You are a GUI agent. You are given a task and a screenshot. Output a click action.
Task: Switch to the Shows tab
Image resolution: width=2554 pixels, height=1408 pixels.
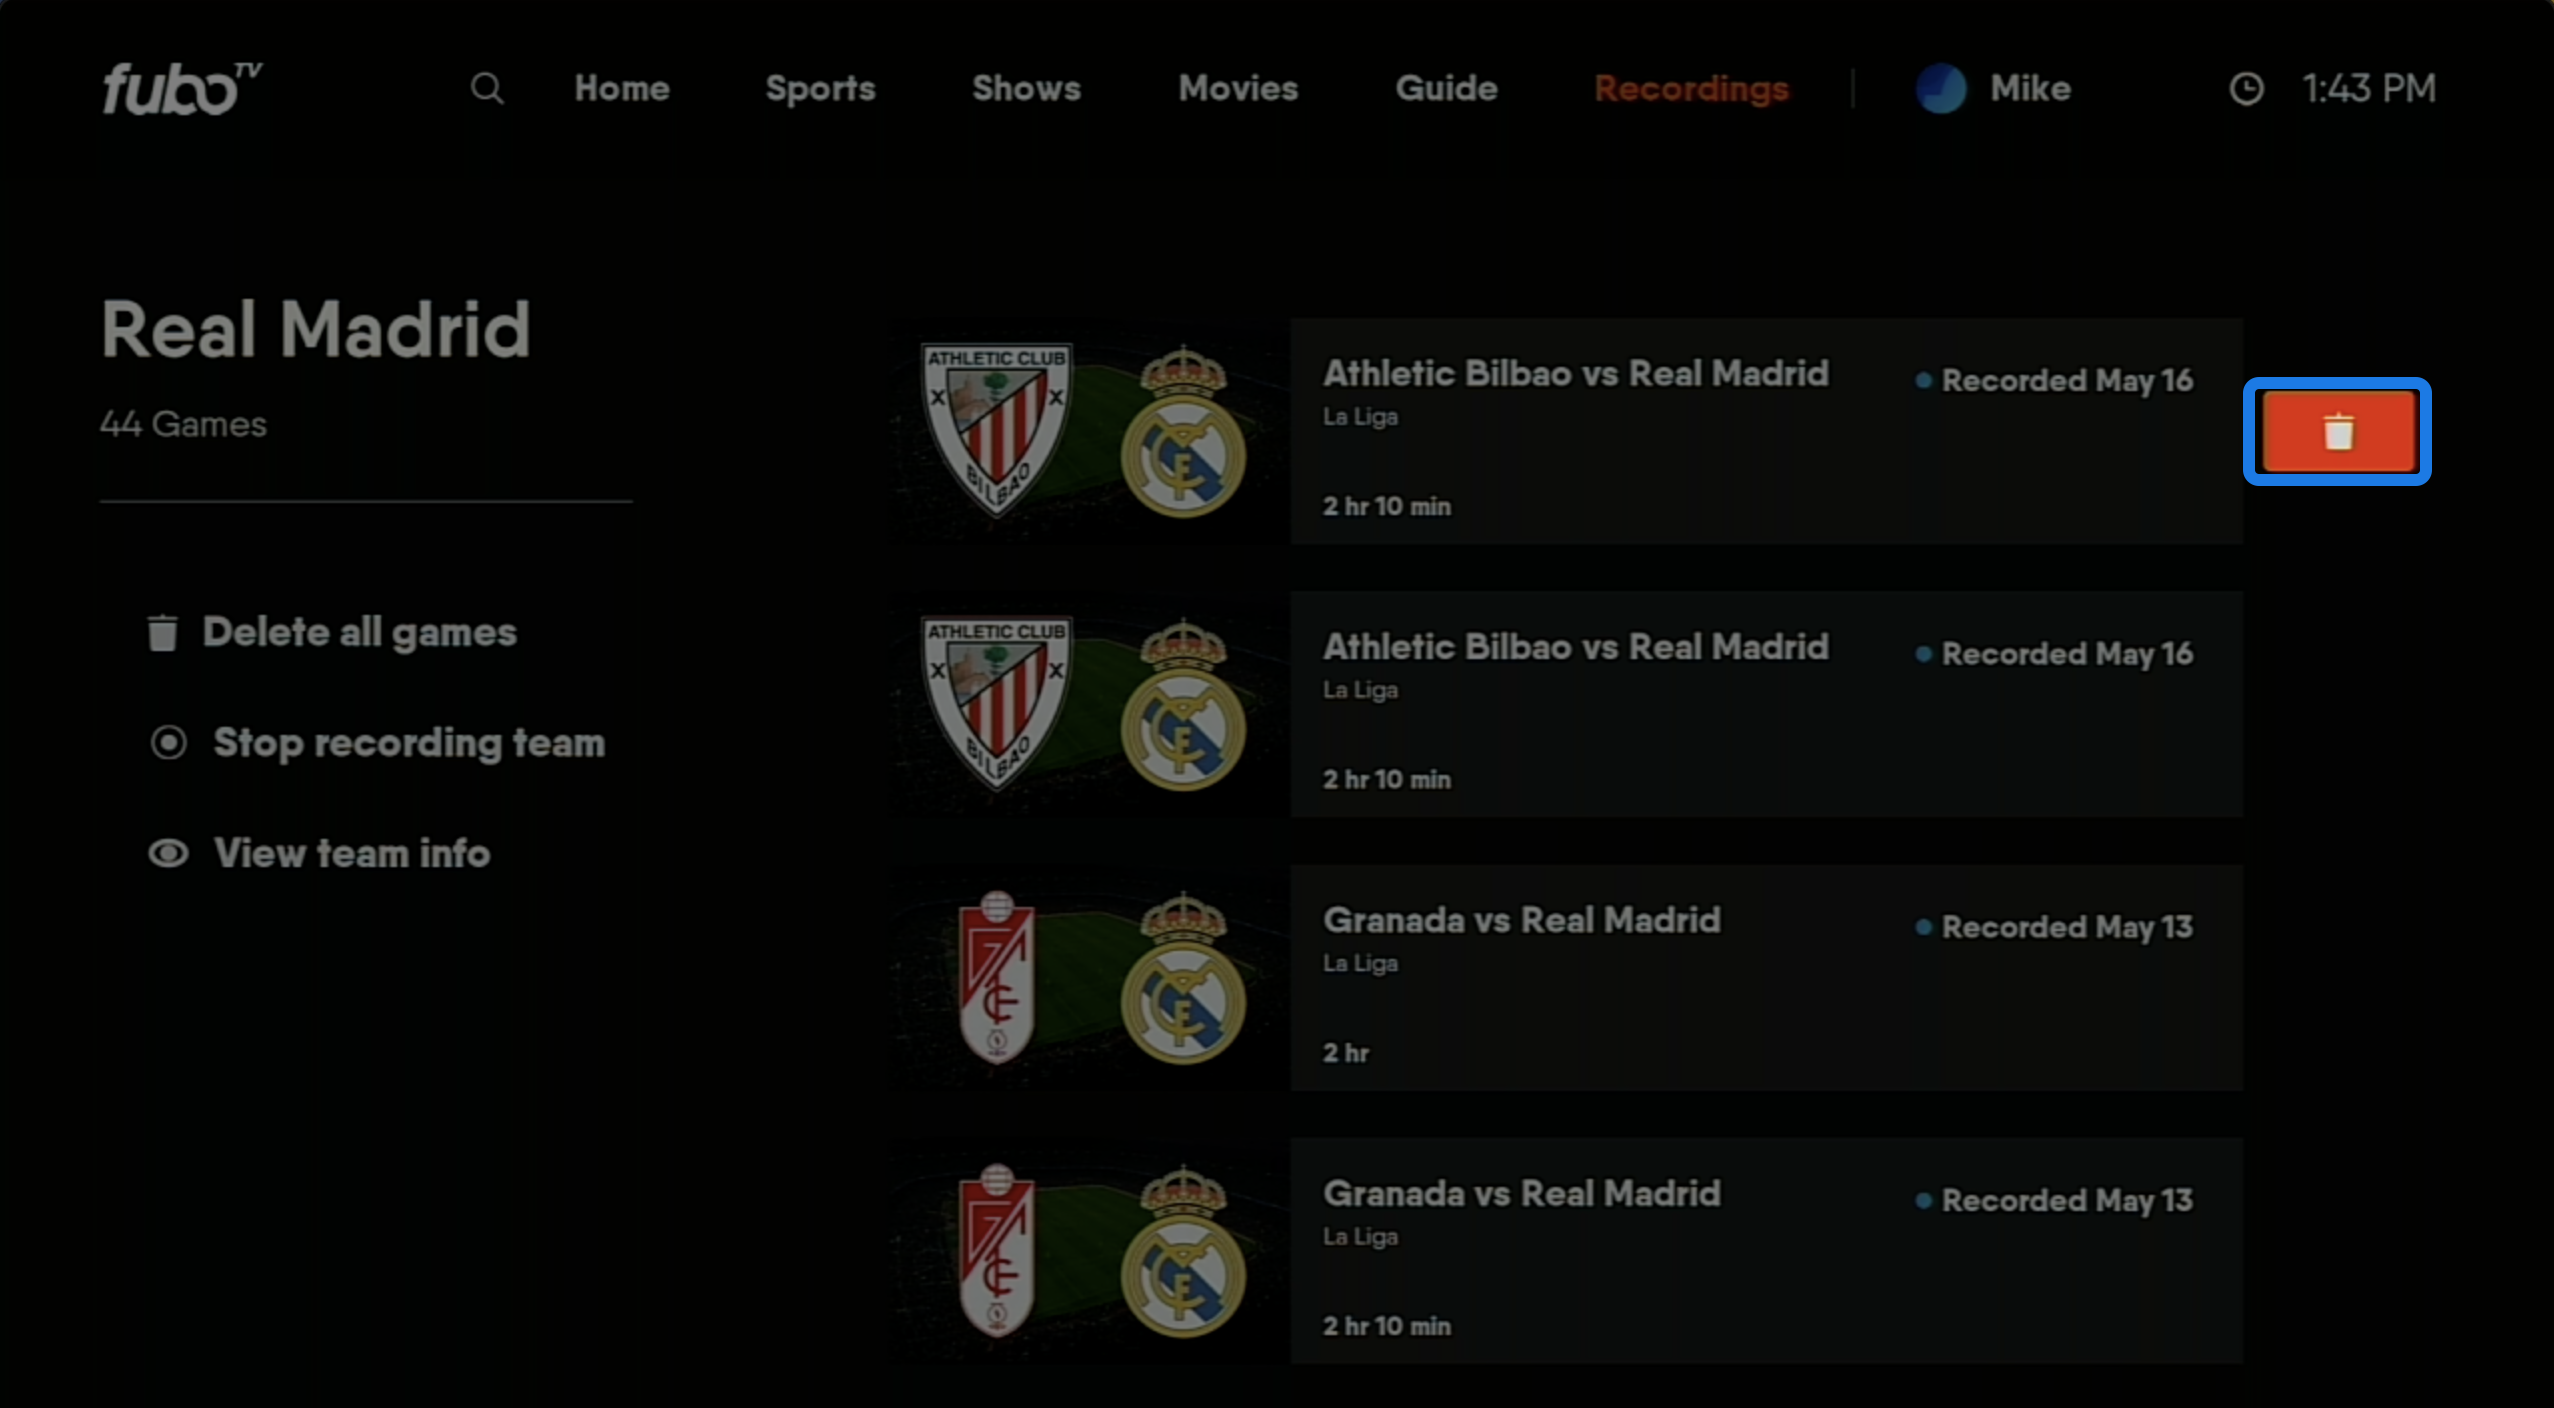tap(1026, 89)
